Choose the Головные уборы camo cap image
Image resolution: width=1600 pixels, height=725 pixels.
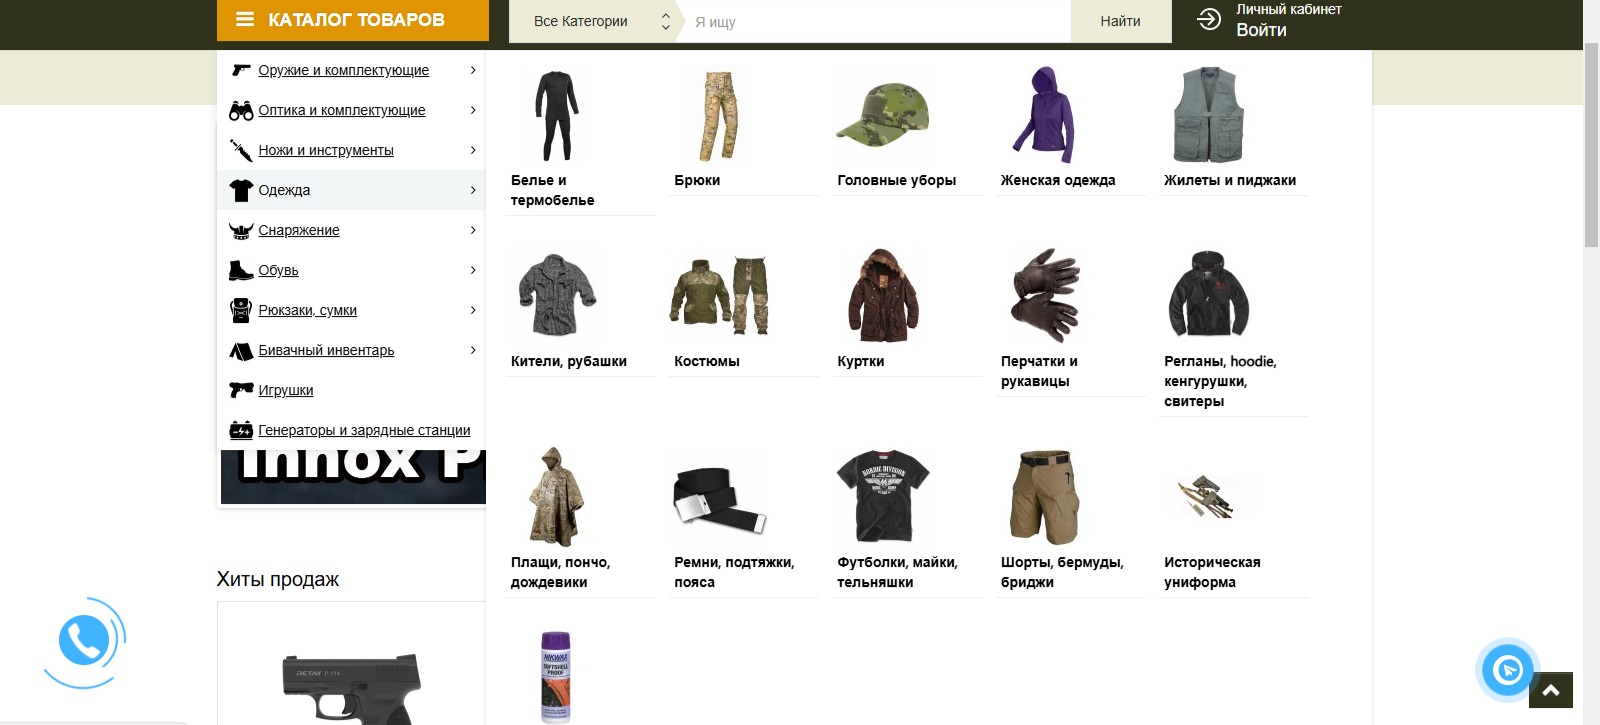tap(883, 115)
